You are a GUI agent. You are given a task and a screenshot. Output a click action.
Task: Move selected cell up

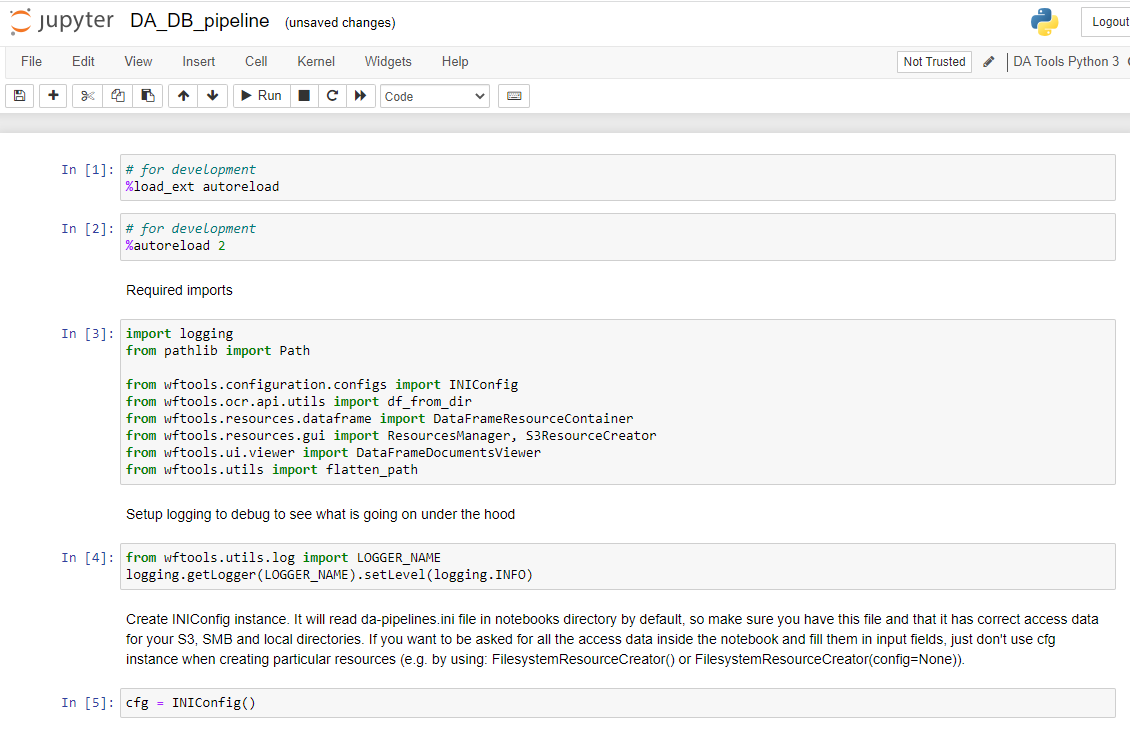(183, 96)
